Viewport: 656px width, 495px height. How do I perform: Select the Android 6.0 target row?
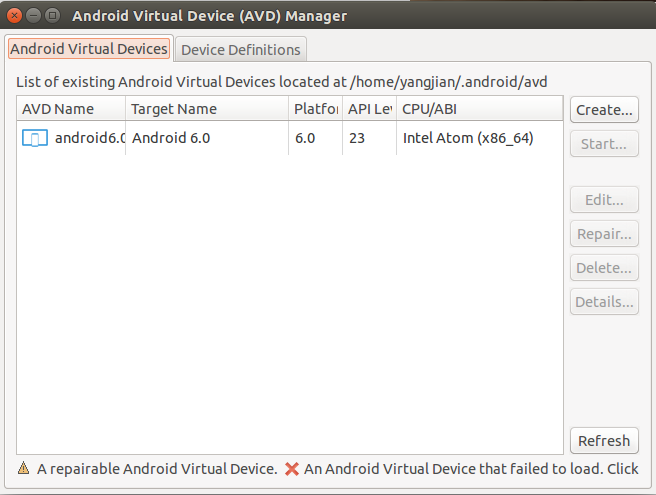click(x=290, y=138)
